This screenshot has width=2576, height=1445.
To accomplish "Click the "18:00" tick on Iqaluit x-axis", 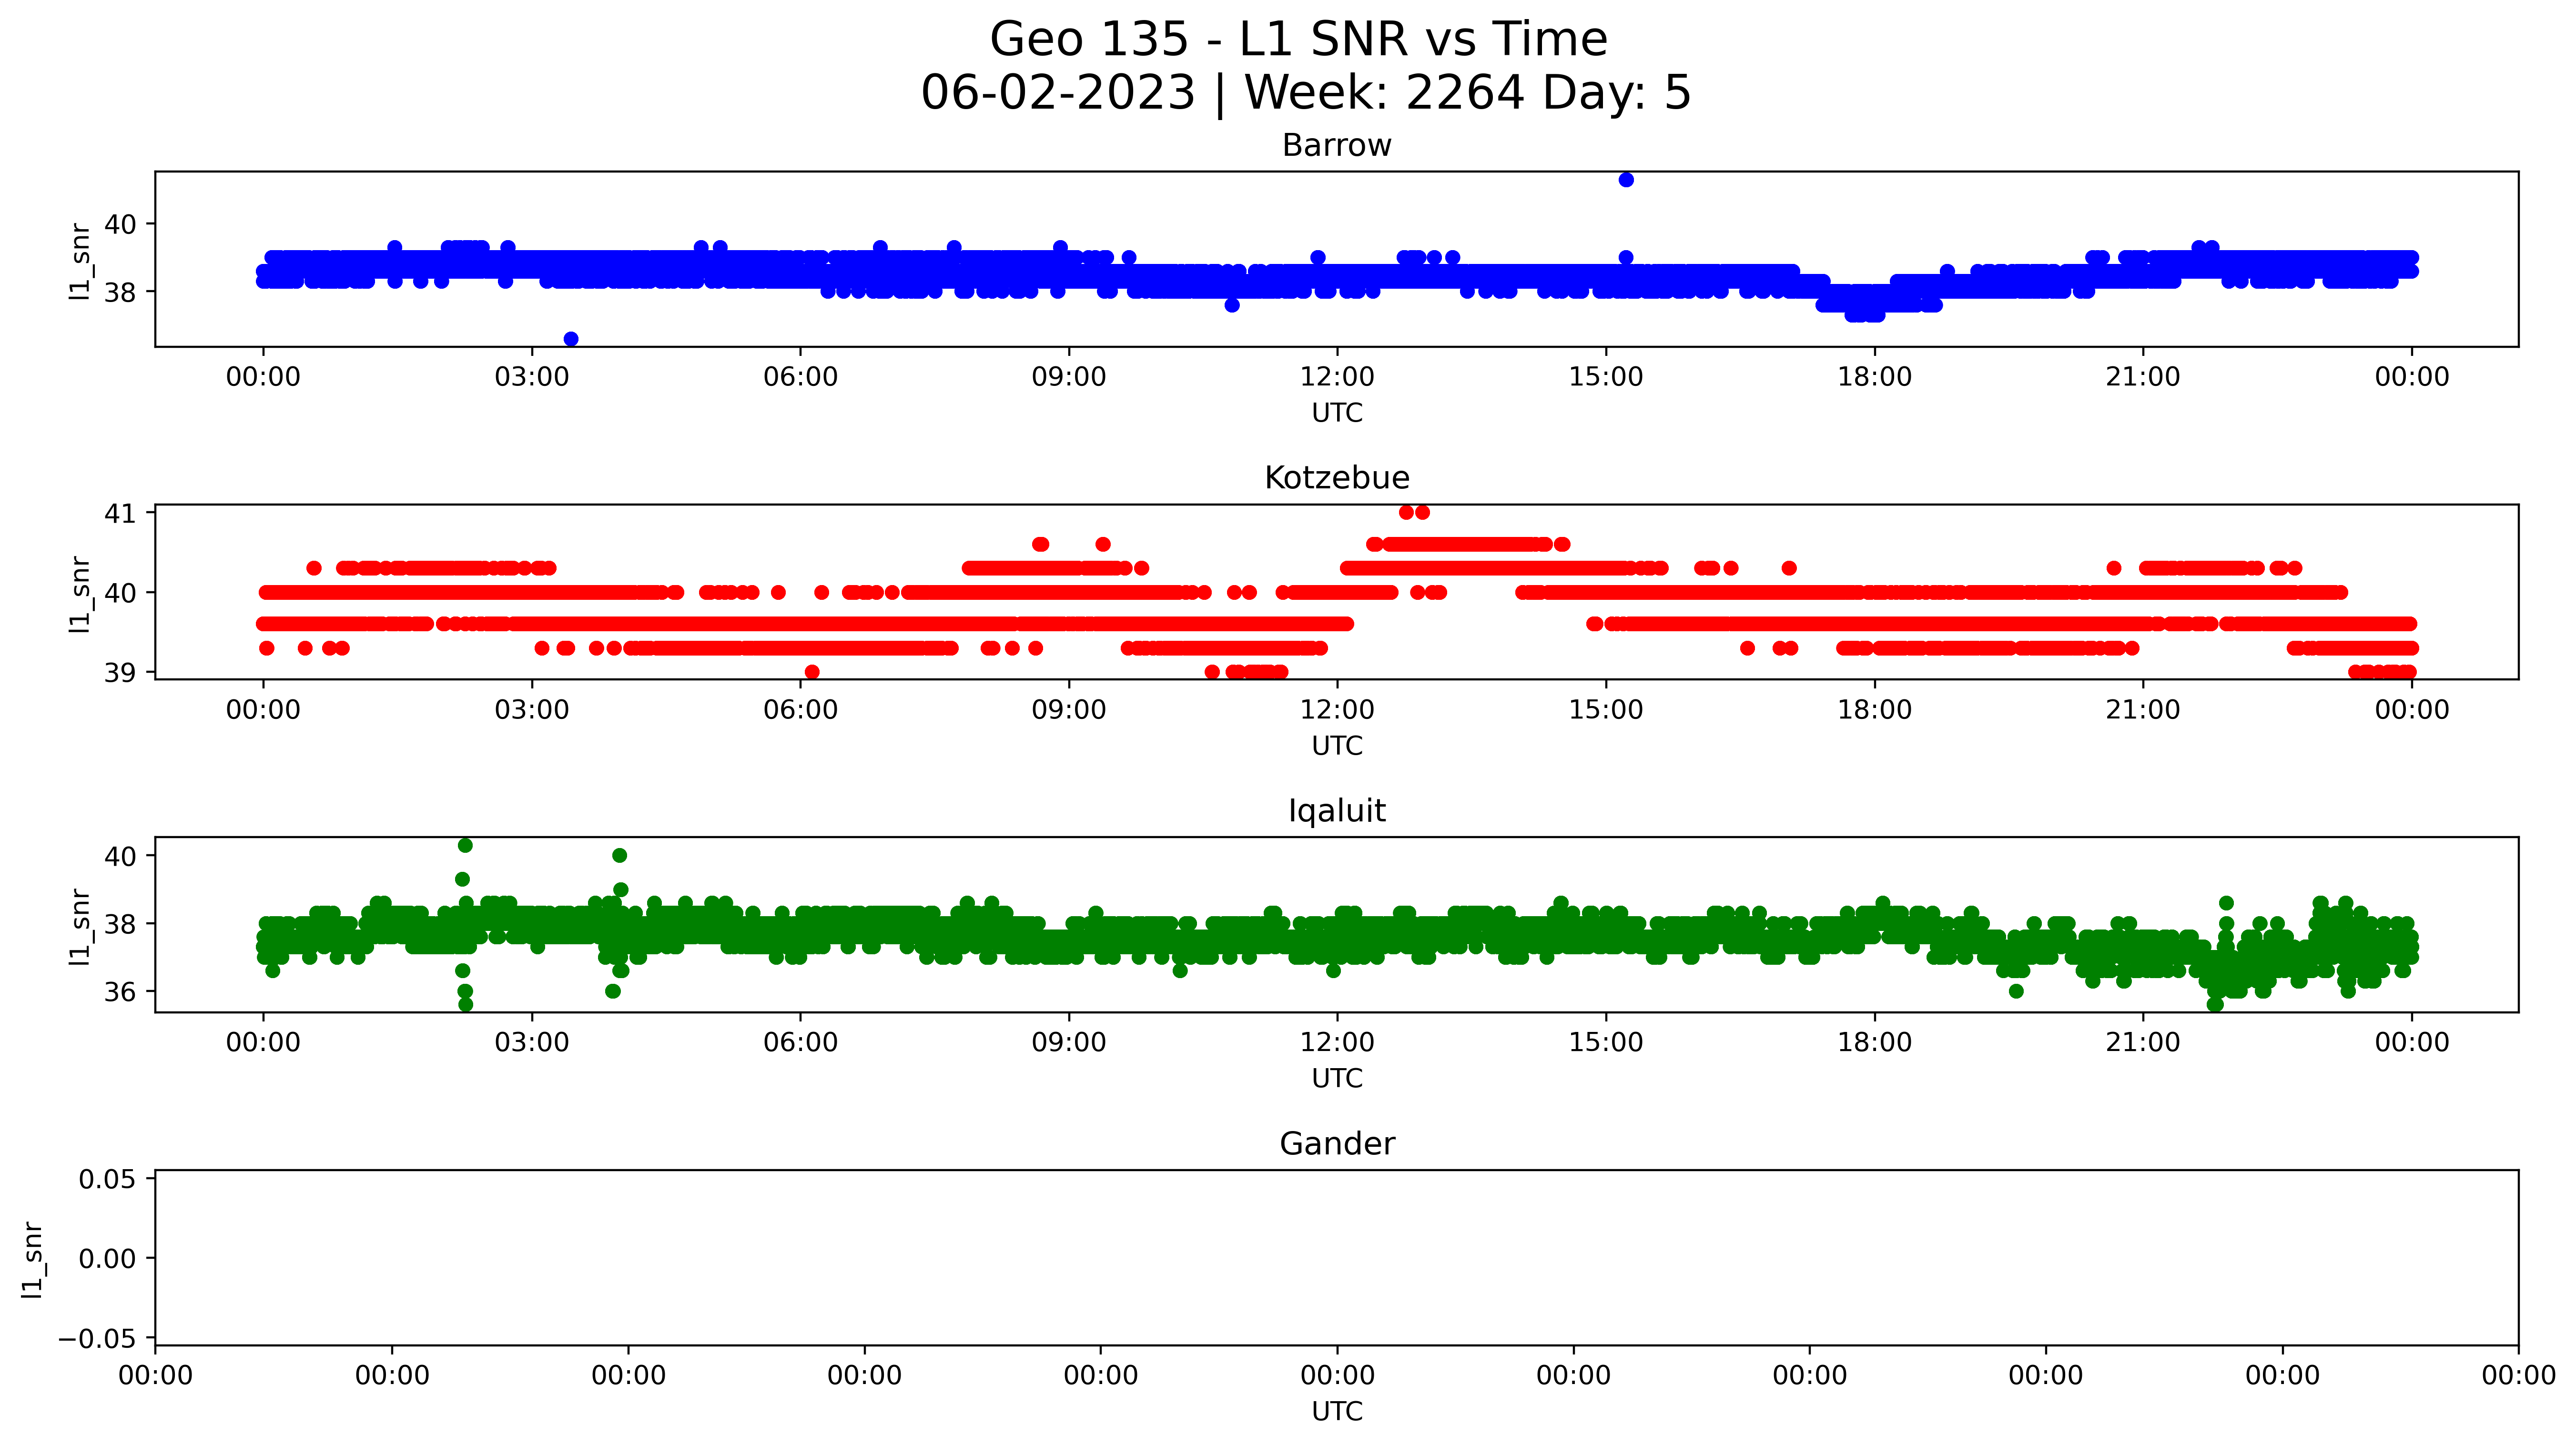I will click(1875, 1043).
